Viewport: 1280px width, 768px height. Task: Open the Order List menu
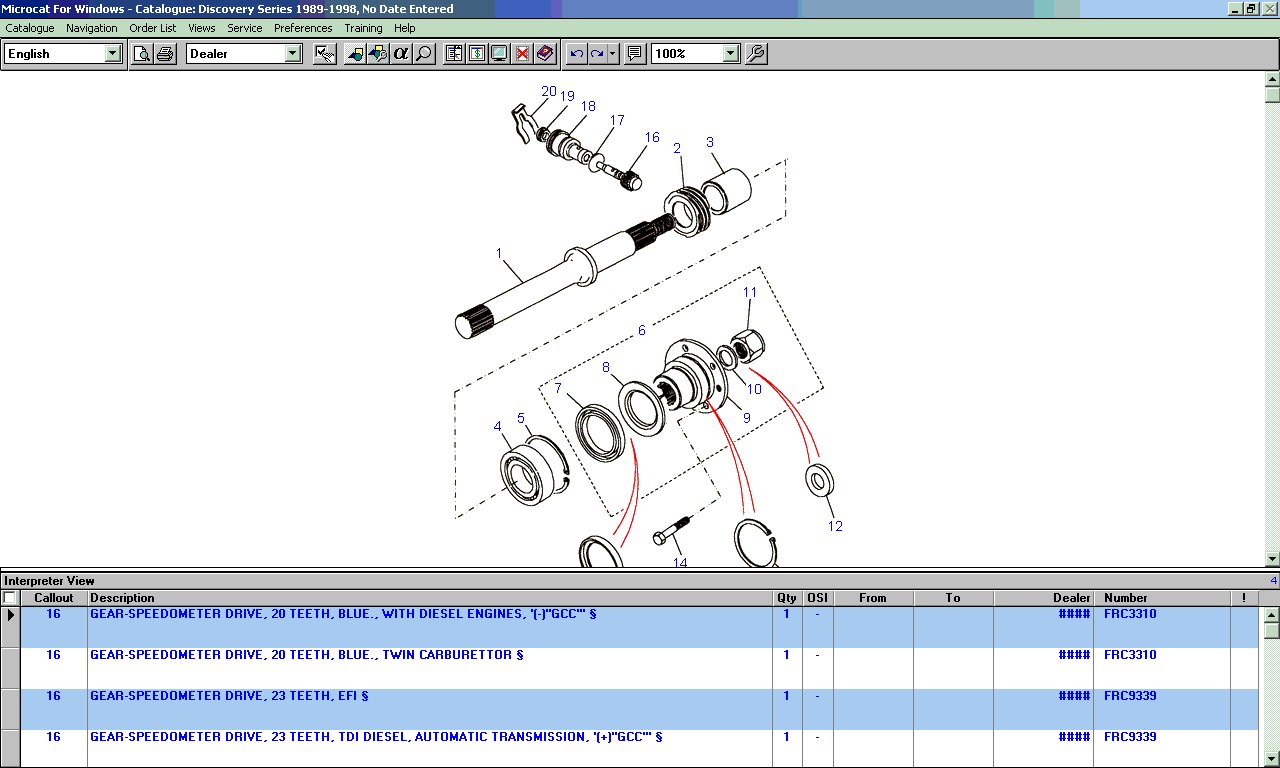coord(152,28)
